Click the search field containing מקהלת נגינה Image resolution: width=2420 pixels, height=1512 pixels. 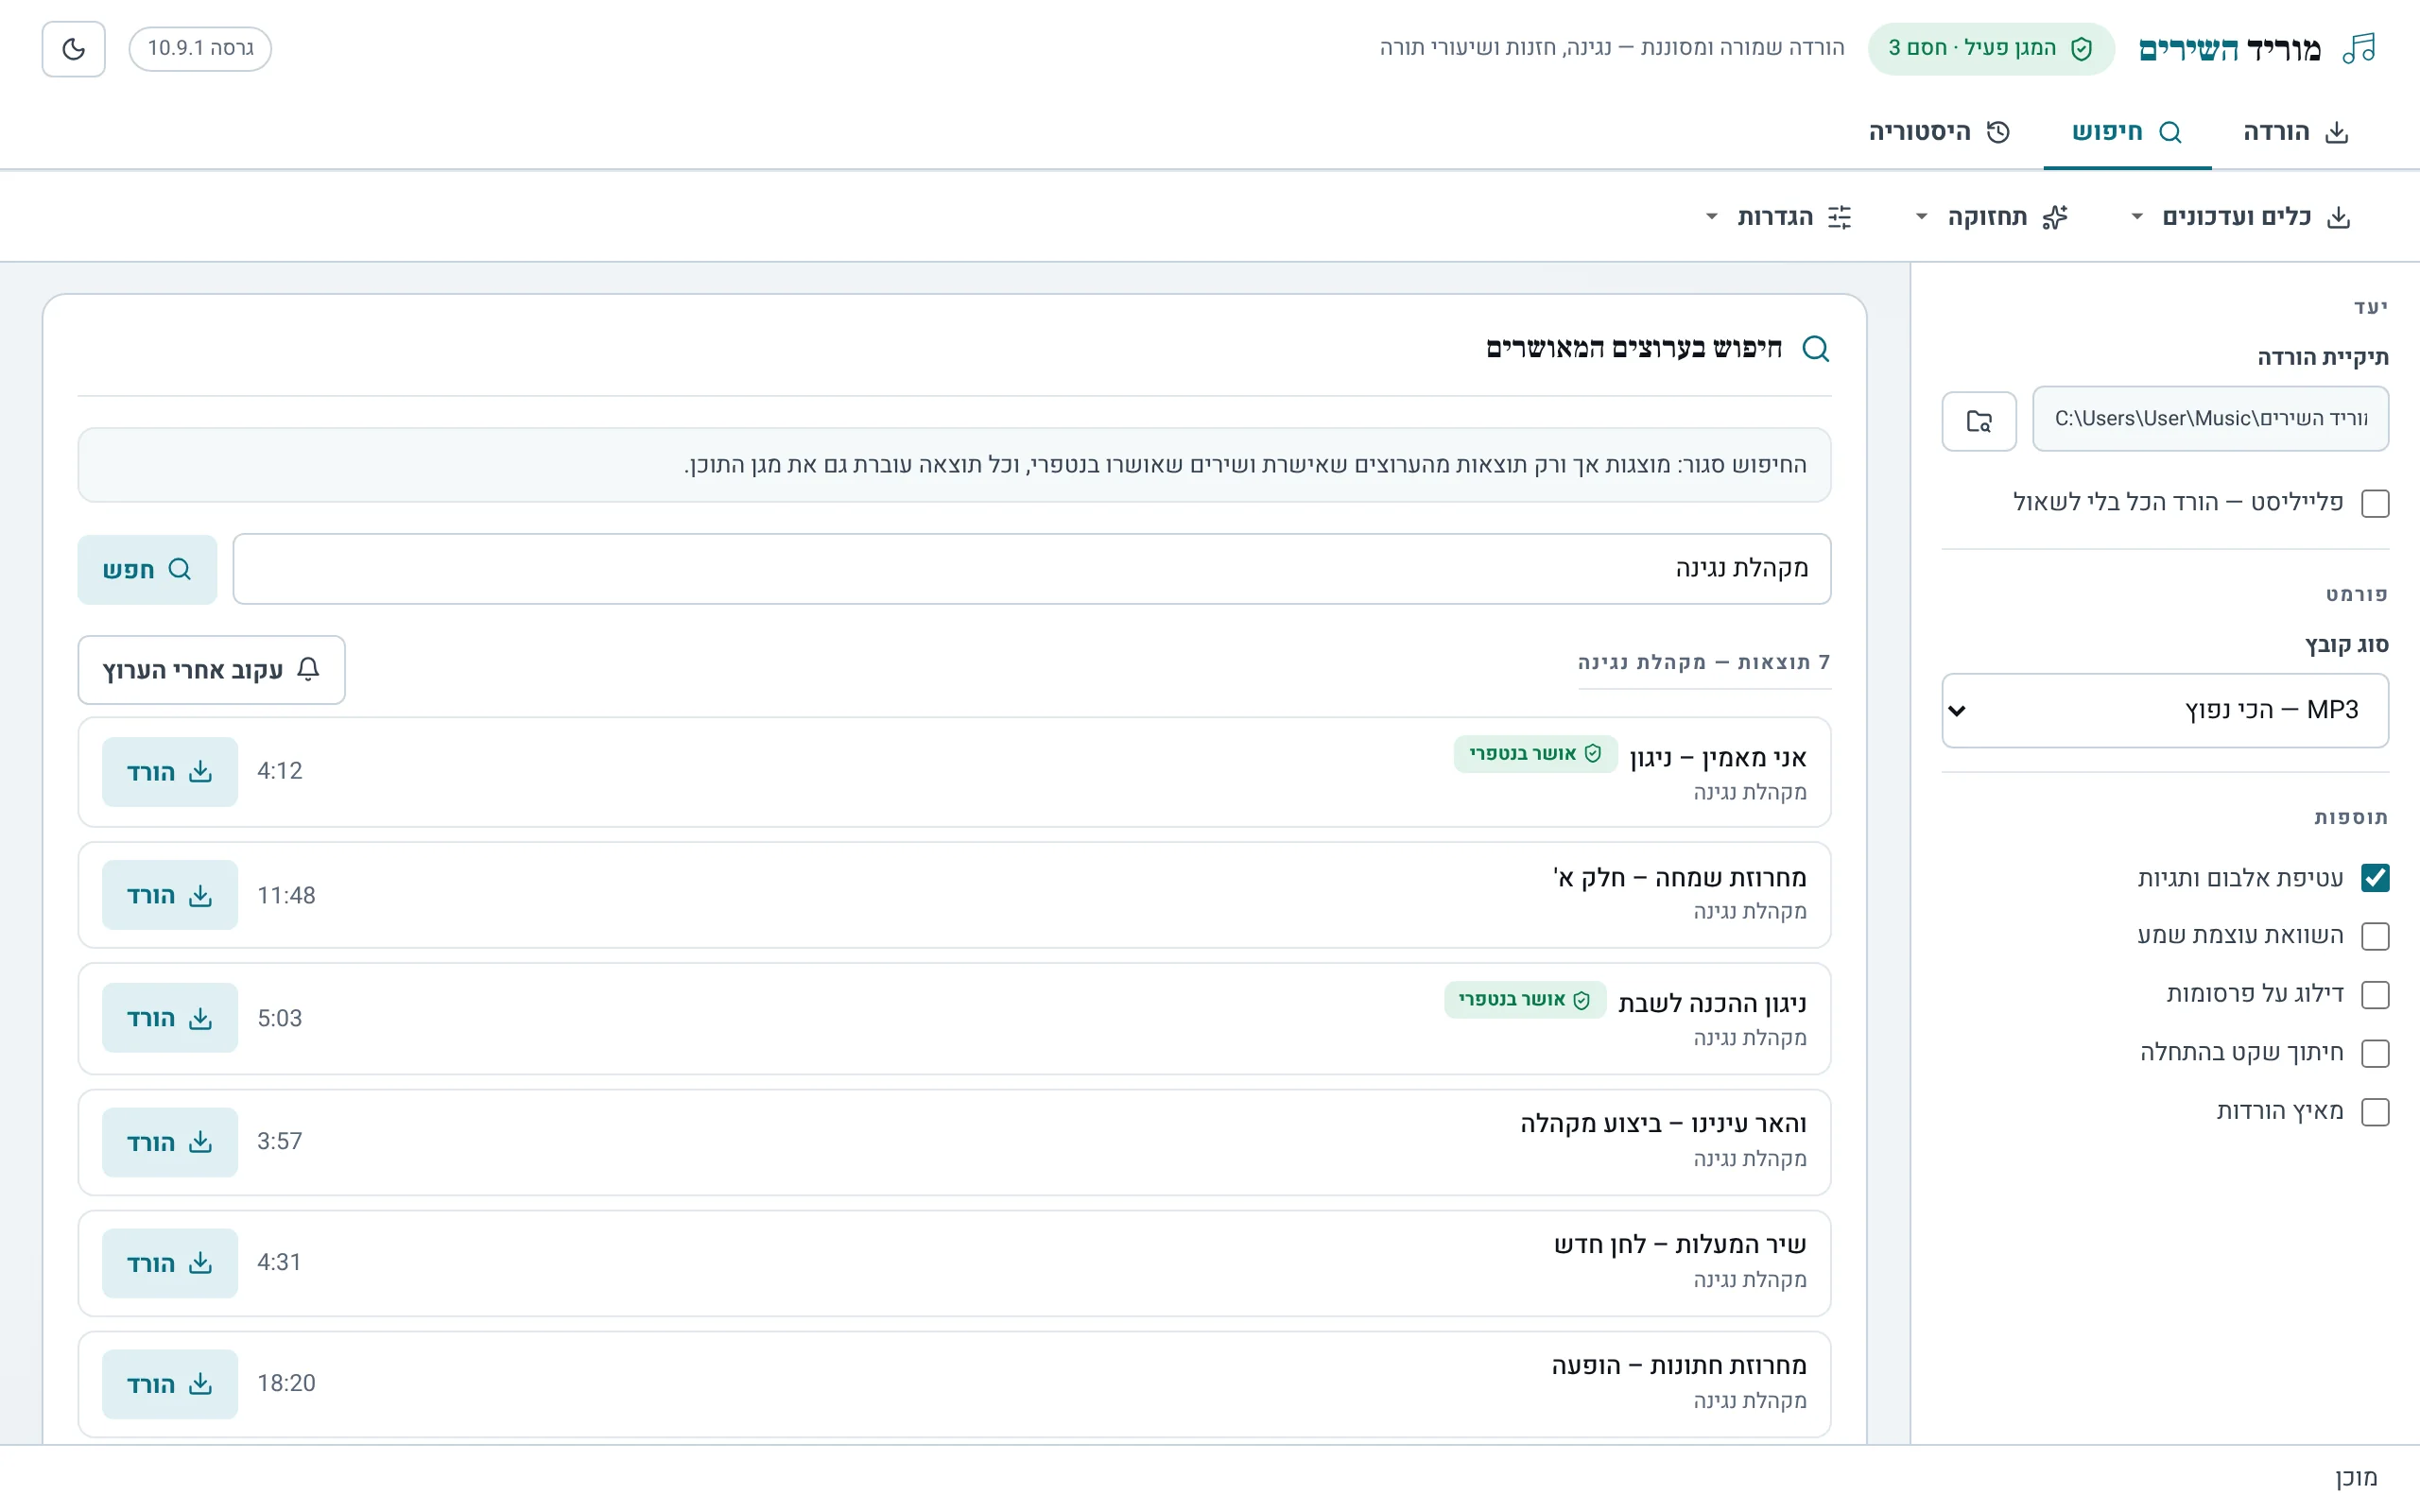[1032, 569]
